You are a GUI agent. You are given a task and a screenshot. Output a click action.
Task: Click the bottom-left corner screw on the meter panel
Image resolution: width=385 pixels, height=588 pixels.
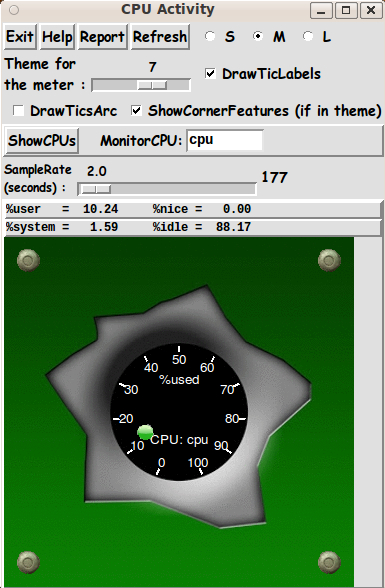pyautogui.click(x=28, y=562)
